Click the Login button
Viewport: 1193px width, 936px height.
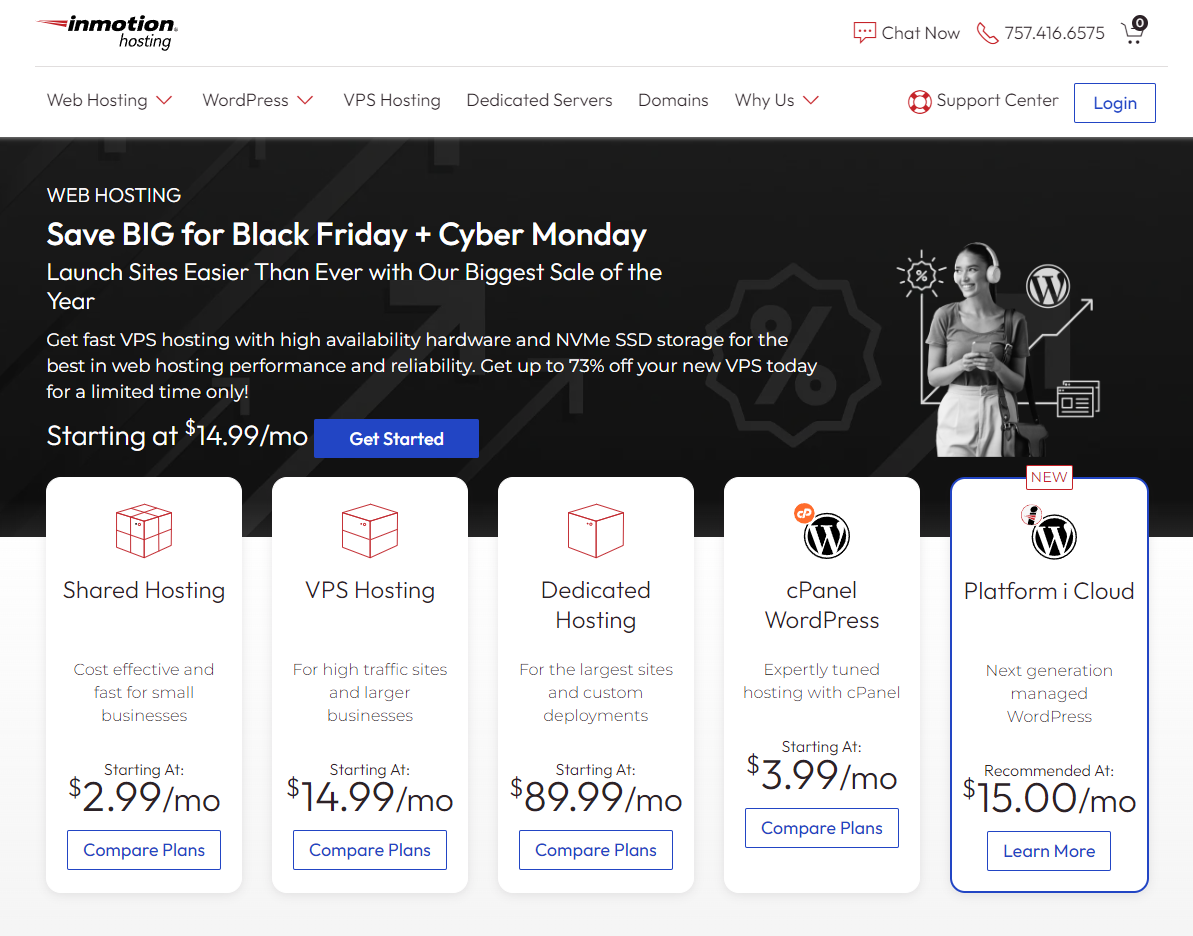pos(1114,103)
